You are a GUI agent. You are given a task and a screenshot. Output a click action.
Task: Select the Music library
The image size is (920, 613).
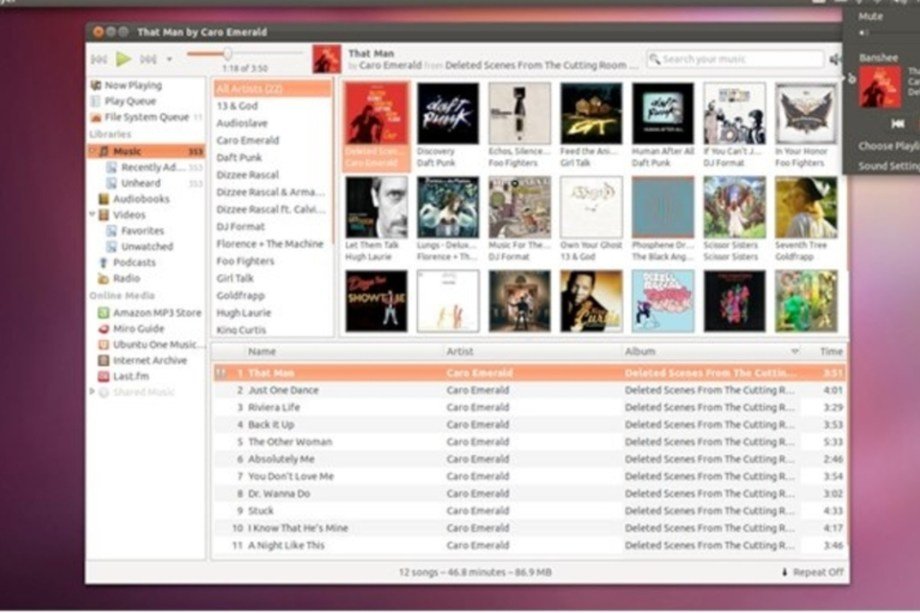pyautogui.click(x=146, y=151)
